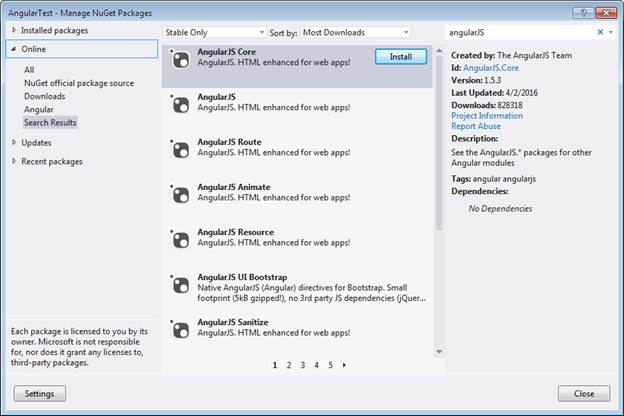
Task: Open the AngularJS.Core Id link
Action: pos(491,68)
